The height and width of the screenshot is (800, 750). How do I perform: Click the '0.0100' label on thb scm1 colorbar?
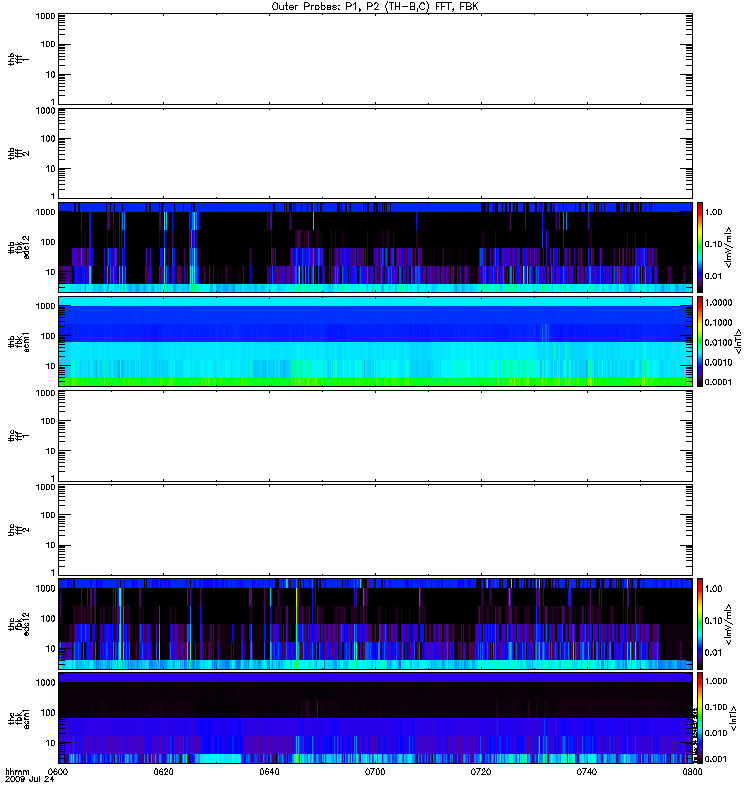718,342
